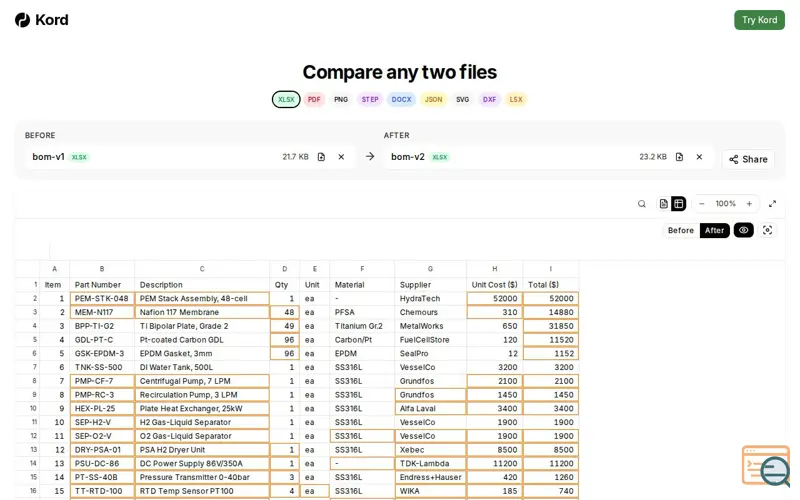Click the Kord brand name link
Viewport: 800px width, 500px height.
point(52,20)
